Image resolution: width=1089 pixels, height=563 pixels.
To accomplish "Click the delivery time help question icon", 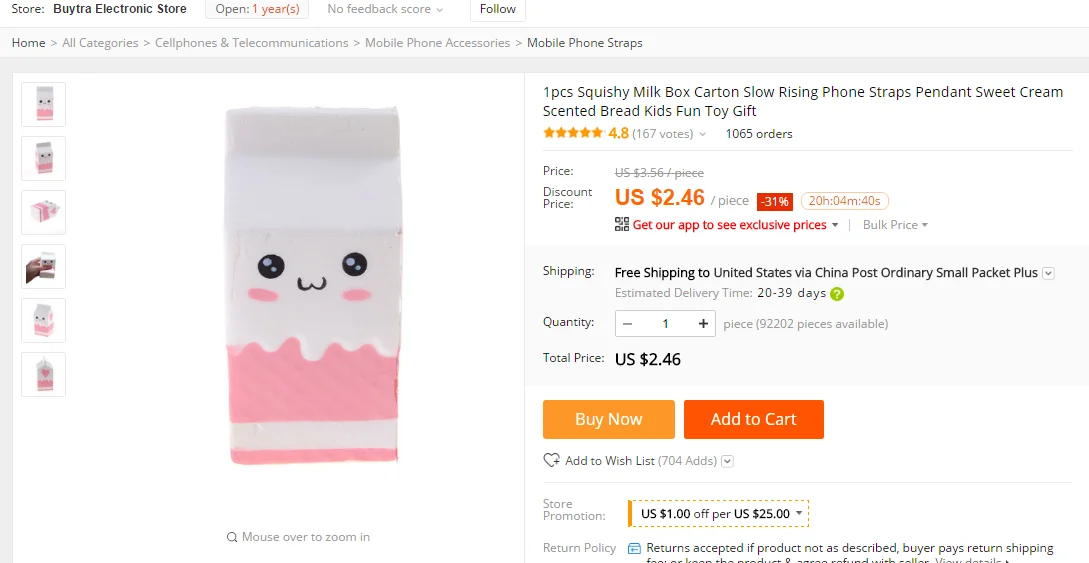I will pos(837,294).
